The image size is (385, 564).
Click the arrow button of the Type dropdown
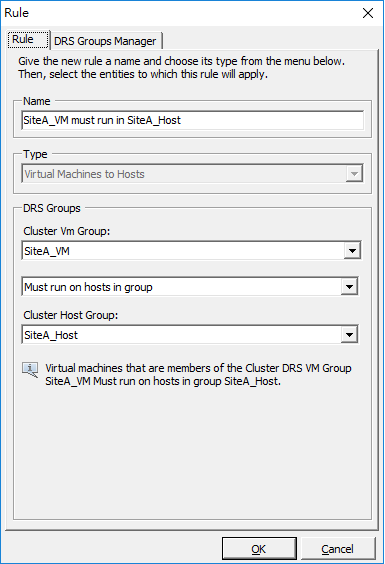[354, 174]
